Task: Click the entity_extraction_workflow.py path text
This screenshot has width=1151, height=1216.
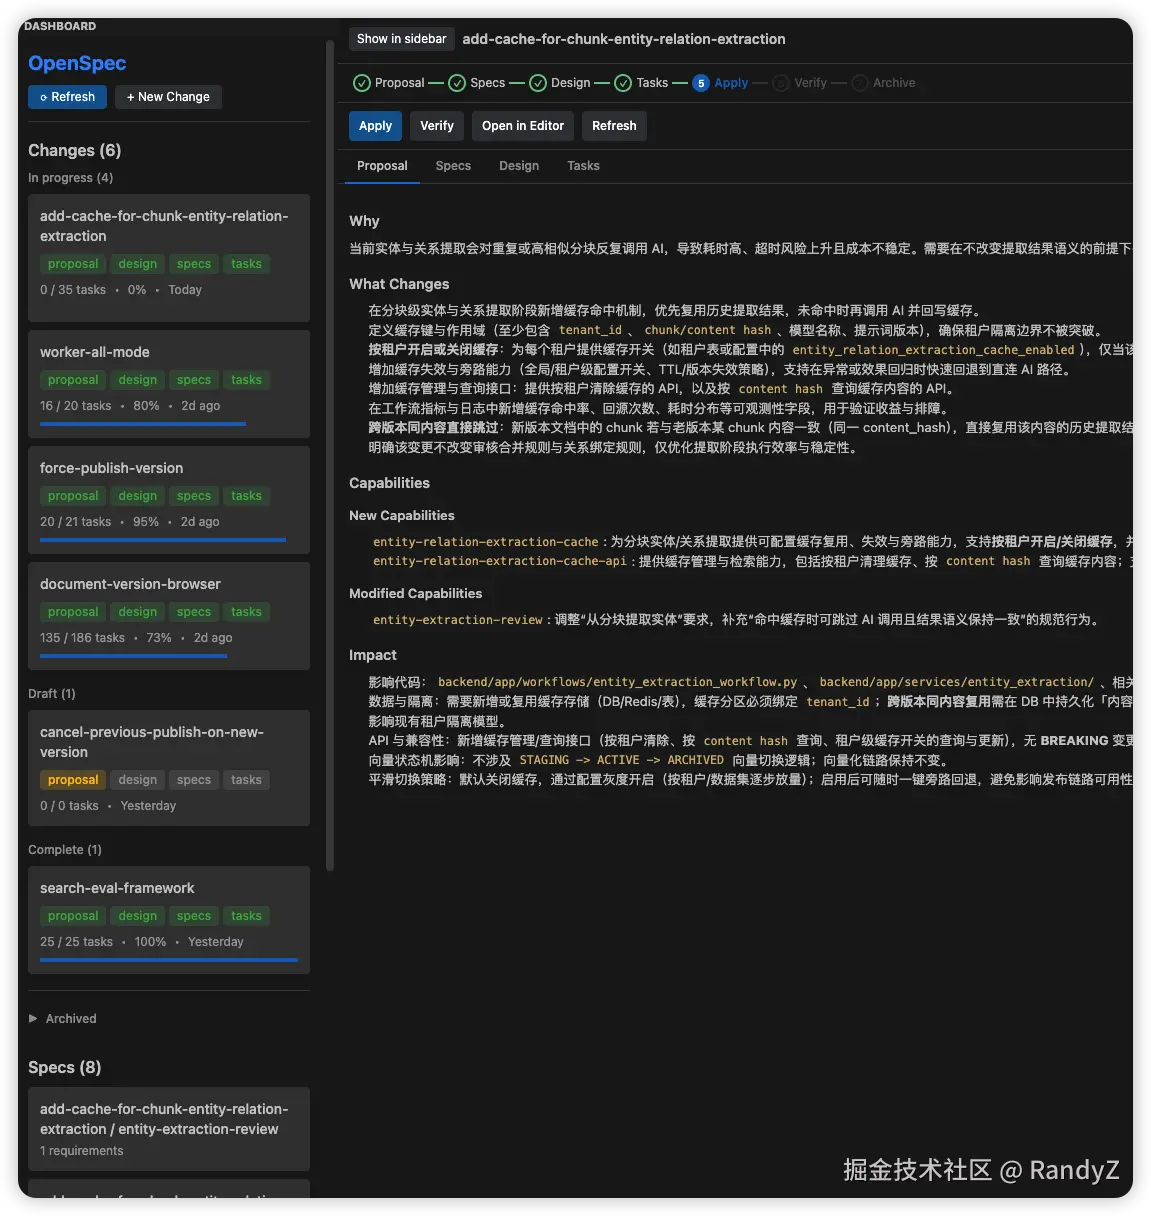Action: click(x=618, y=682)
